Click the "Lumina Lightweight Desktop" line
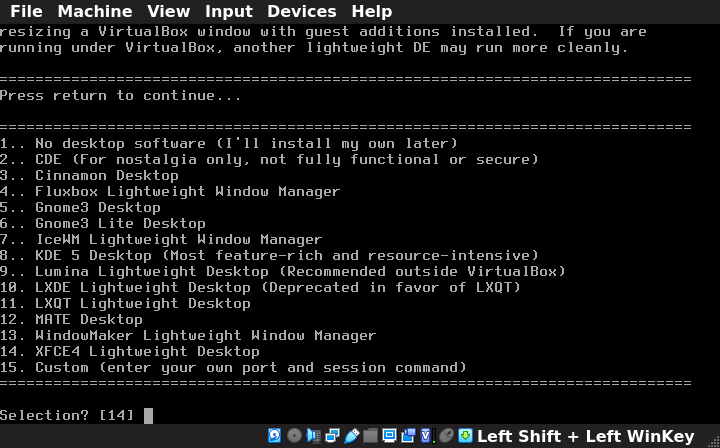The width and height of the screenshot is (720, 448). [283, 271]
